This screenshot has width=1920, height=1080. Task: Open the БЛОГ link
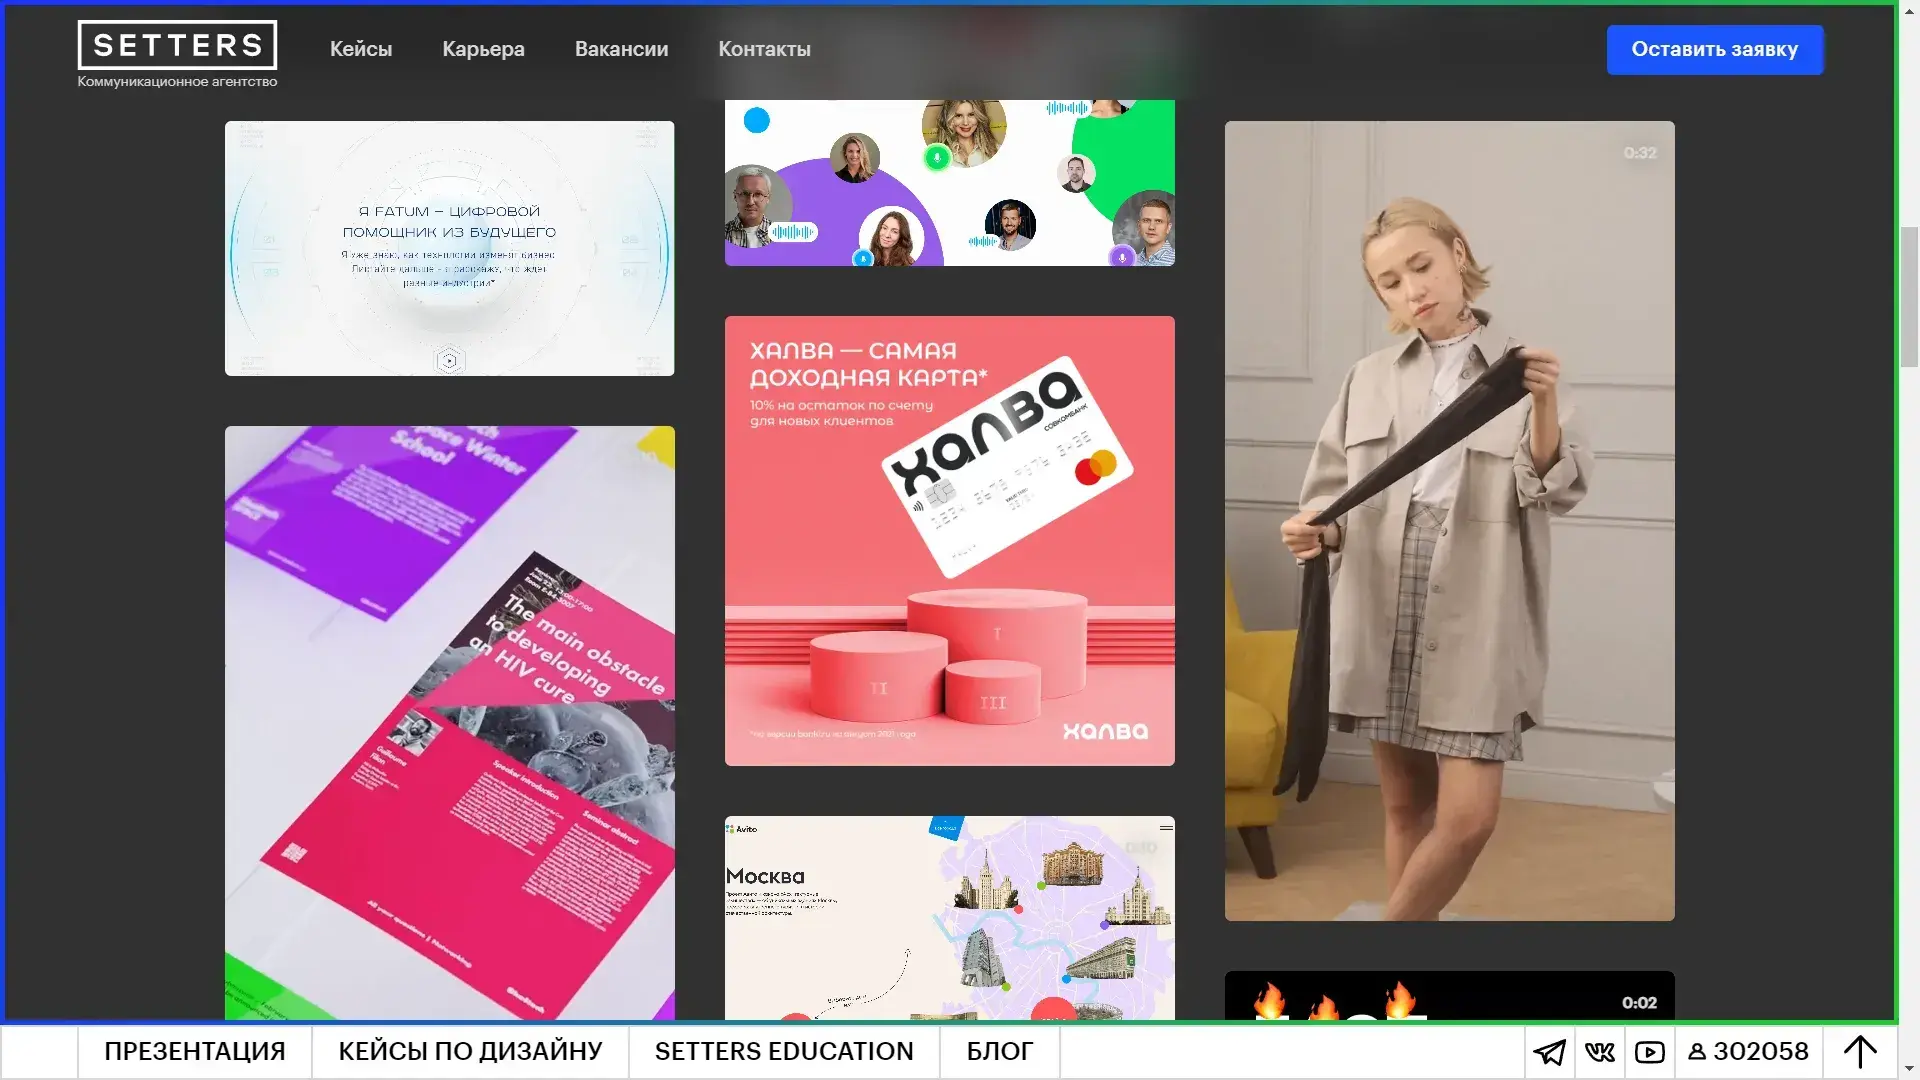tap(999, 1052)
